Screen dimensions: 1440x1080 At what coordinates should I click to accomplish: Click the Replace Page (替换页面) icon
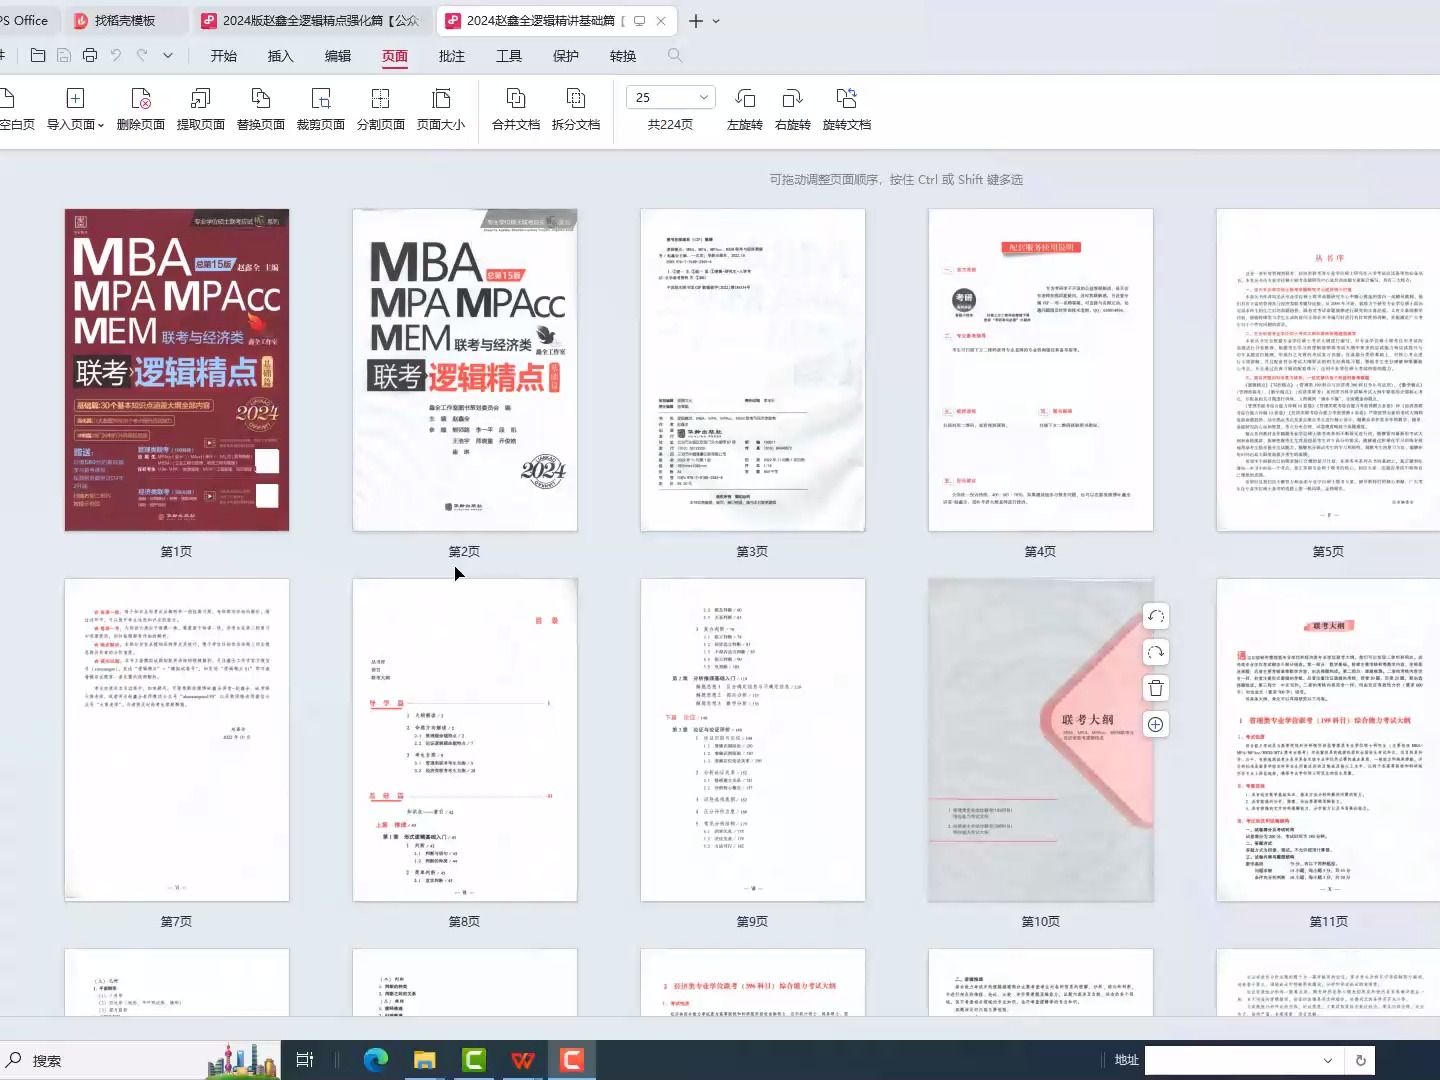click(x=260, y=98)
